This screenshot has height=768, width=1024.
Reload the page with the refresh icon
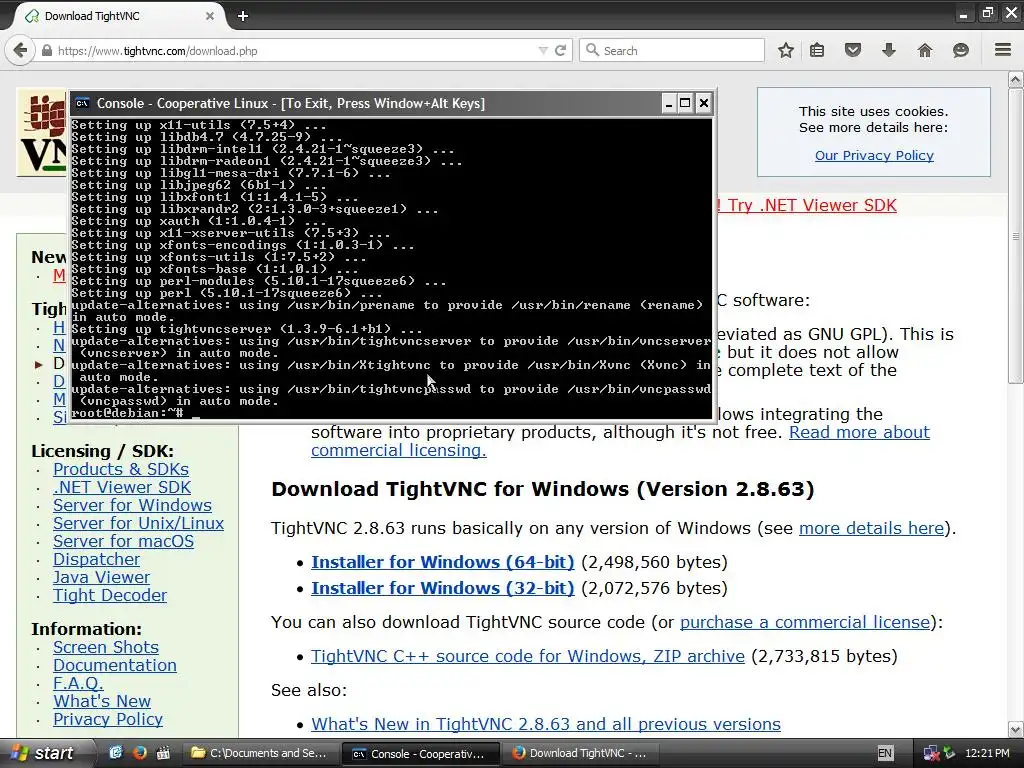[560, 50]
